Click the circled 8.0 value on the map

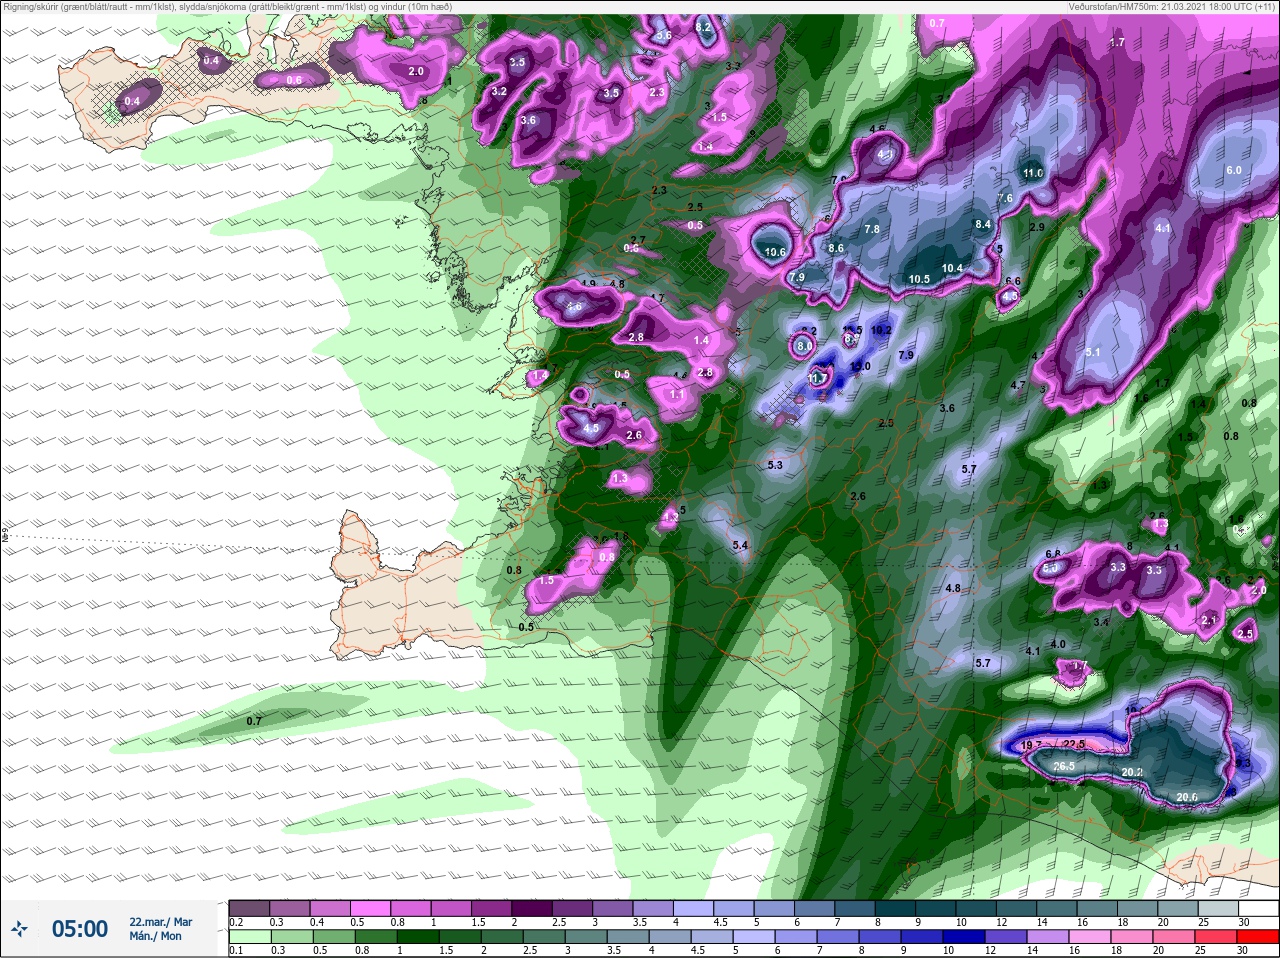pyautogui.click(x=805, y=346)
